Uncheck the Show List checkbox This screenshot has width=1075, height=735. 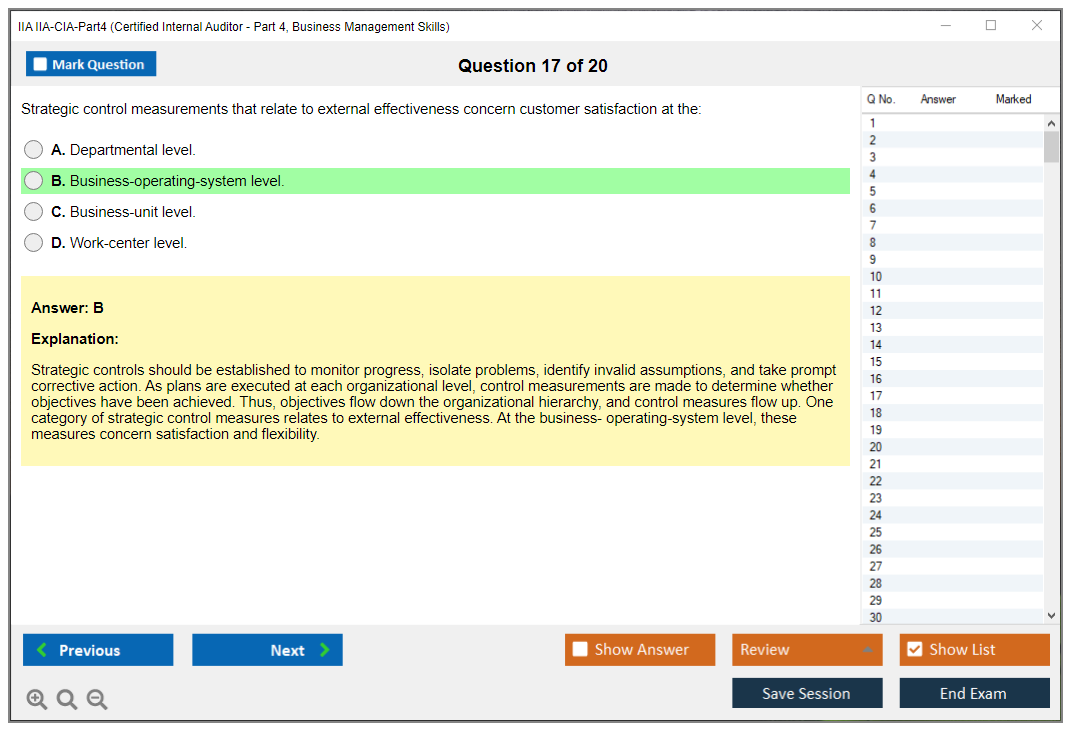(x=915, y=650)
